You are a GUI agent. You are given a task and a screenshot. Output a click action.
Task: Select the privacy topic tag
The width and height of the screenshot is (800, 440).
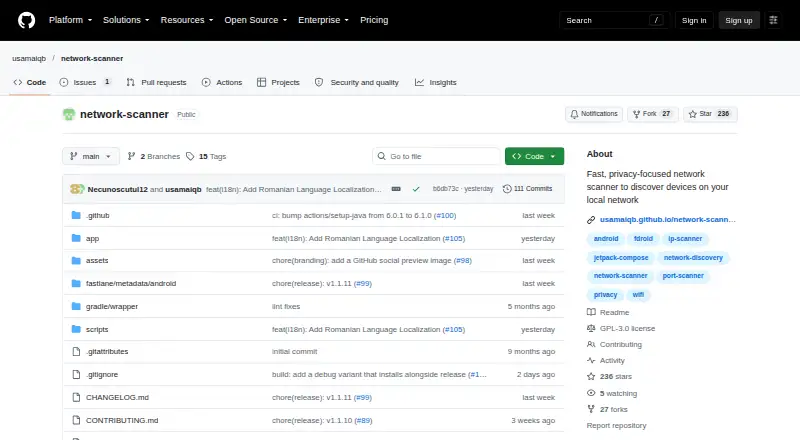click(605, 295)
